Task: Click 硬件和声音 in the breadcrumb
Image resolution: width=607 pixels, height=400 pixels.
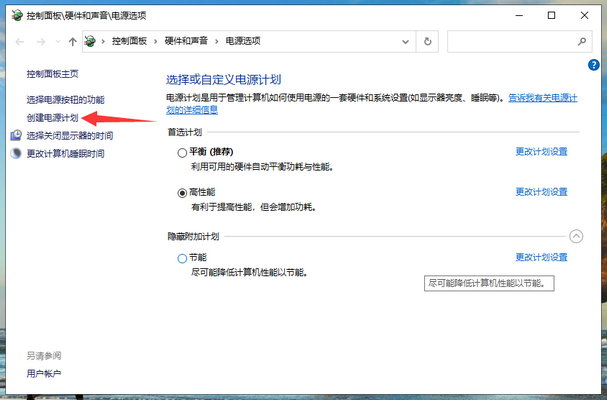Action: (186, 41)
